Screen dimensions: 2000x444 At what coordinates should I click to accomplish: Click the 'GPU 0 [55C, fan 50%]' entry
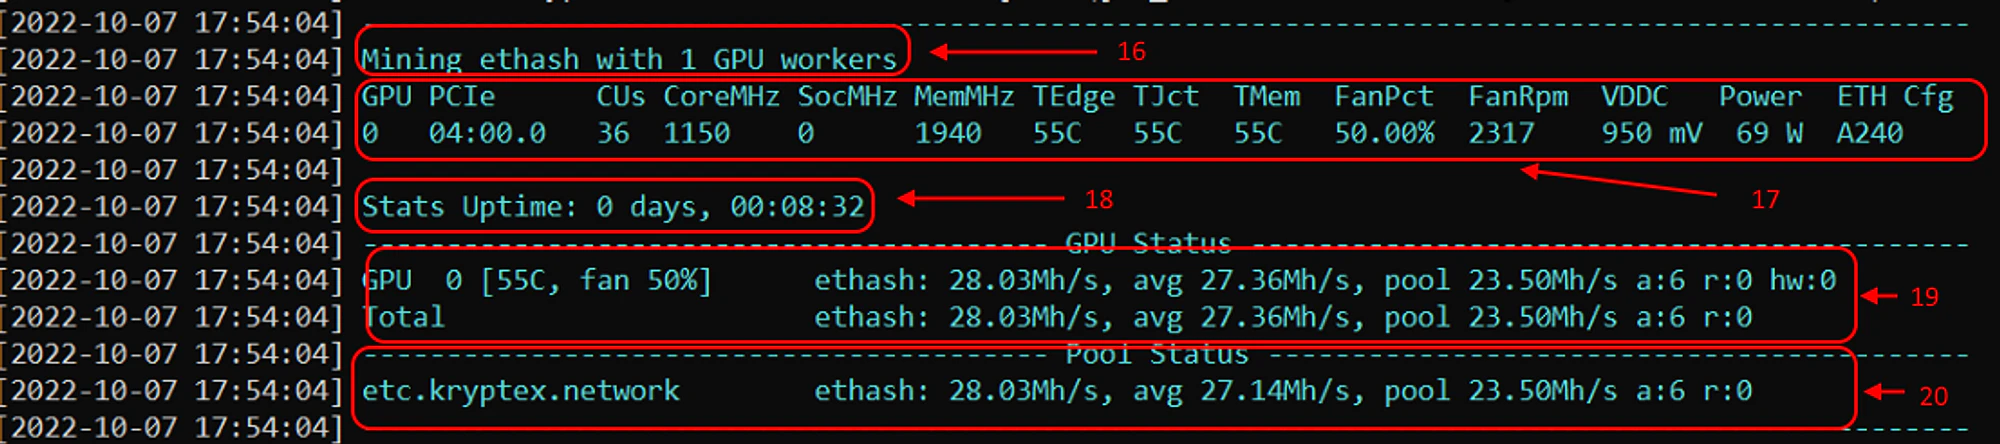point(536,280)
